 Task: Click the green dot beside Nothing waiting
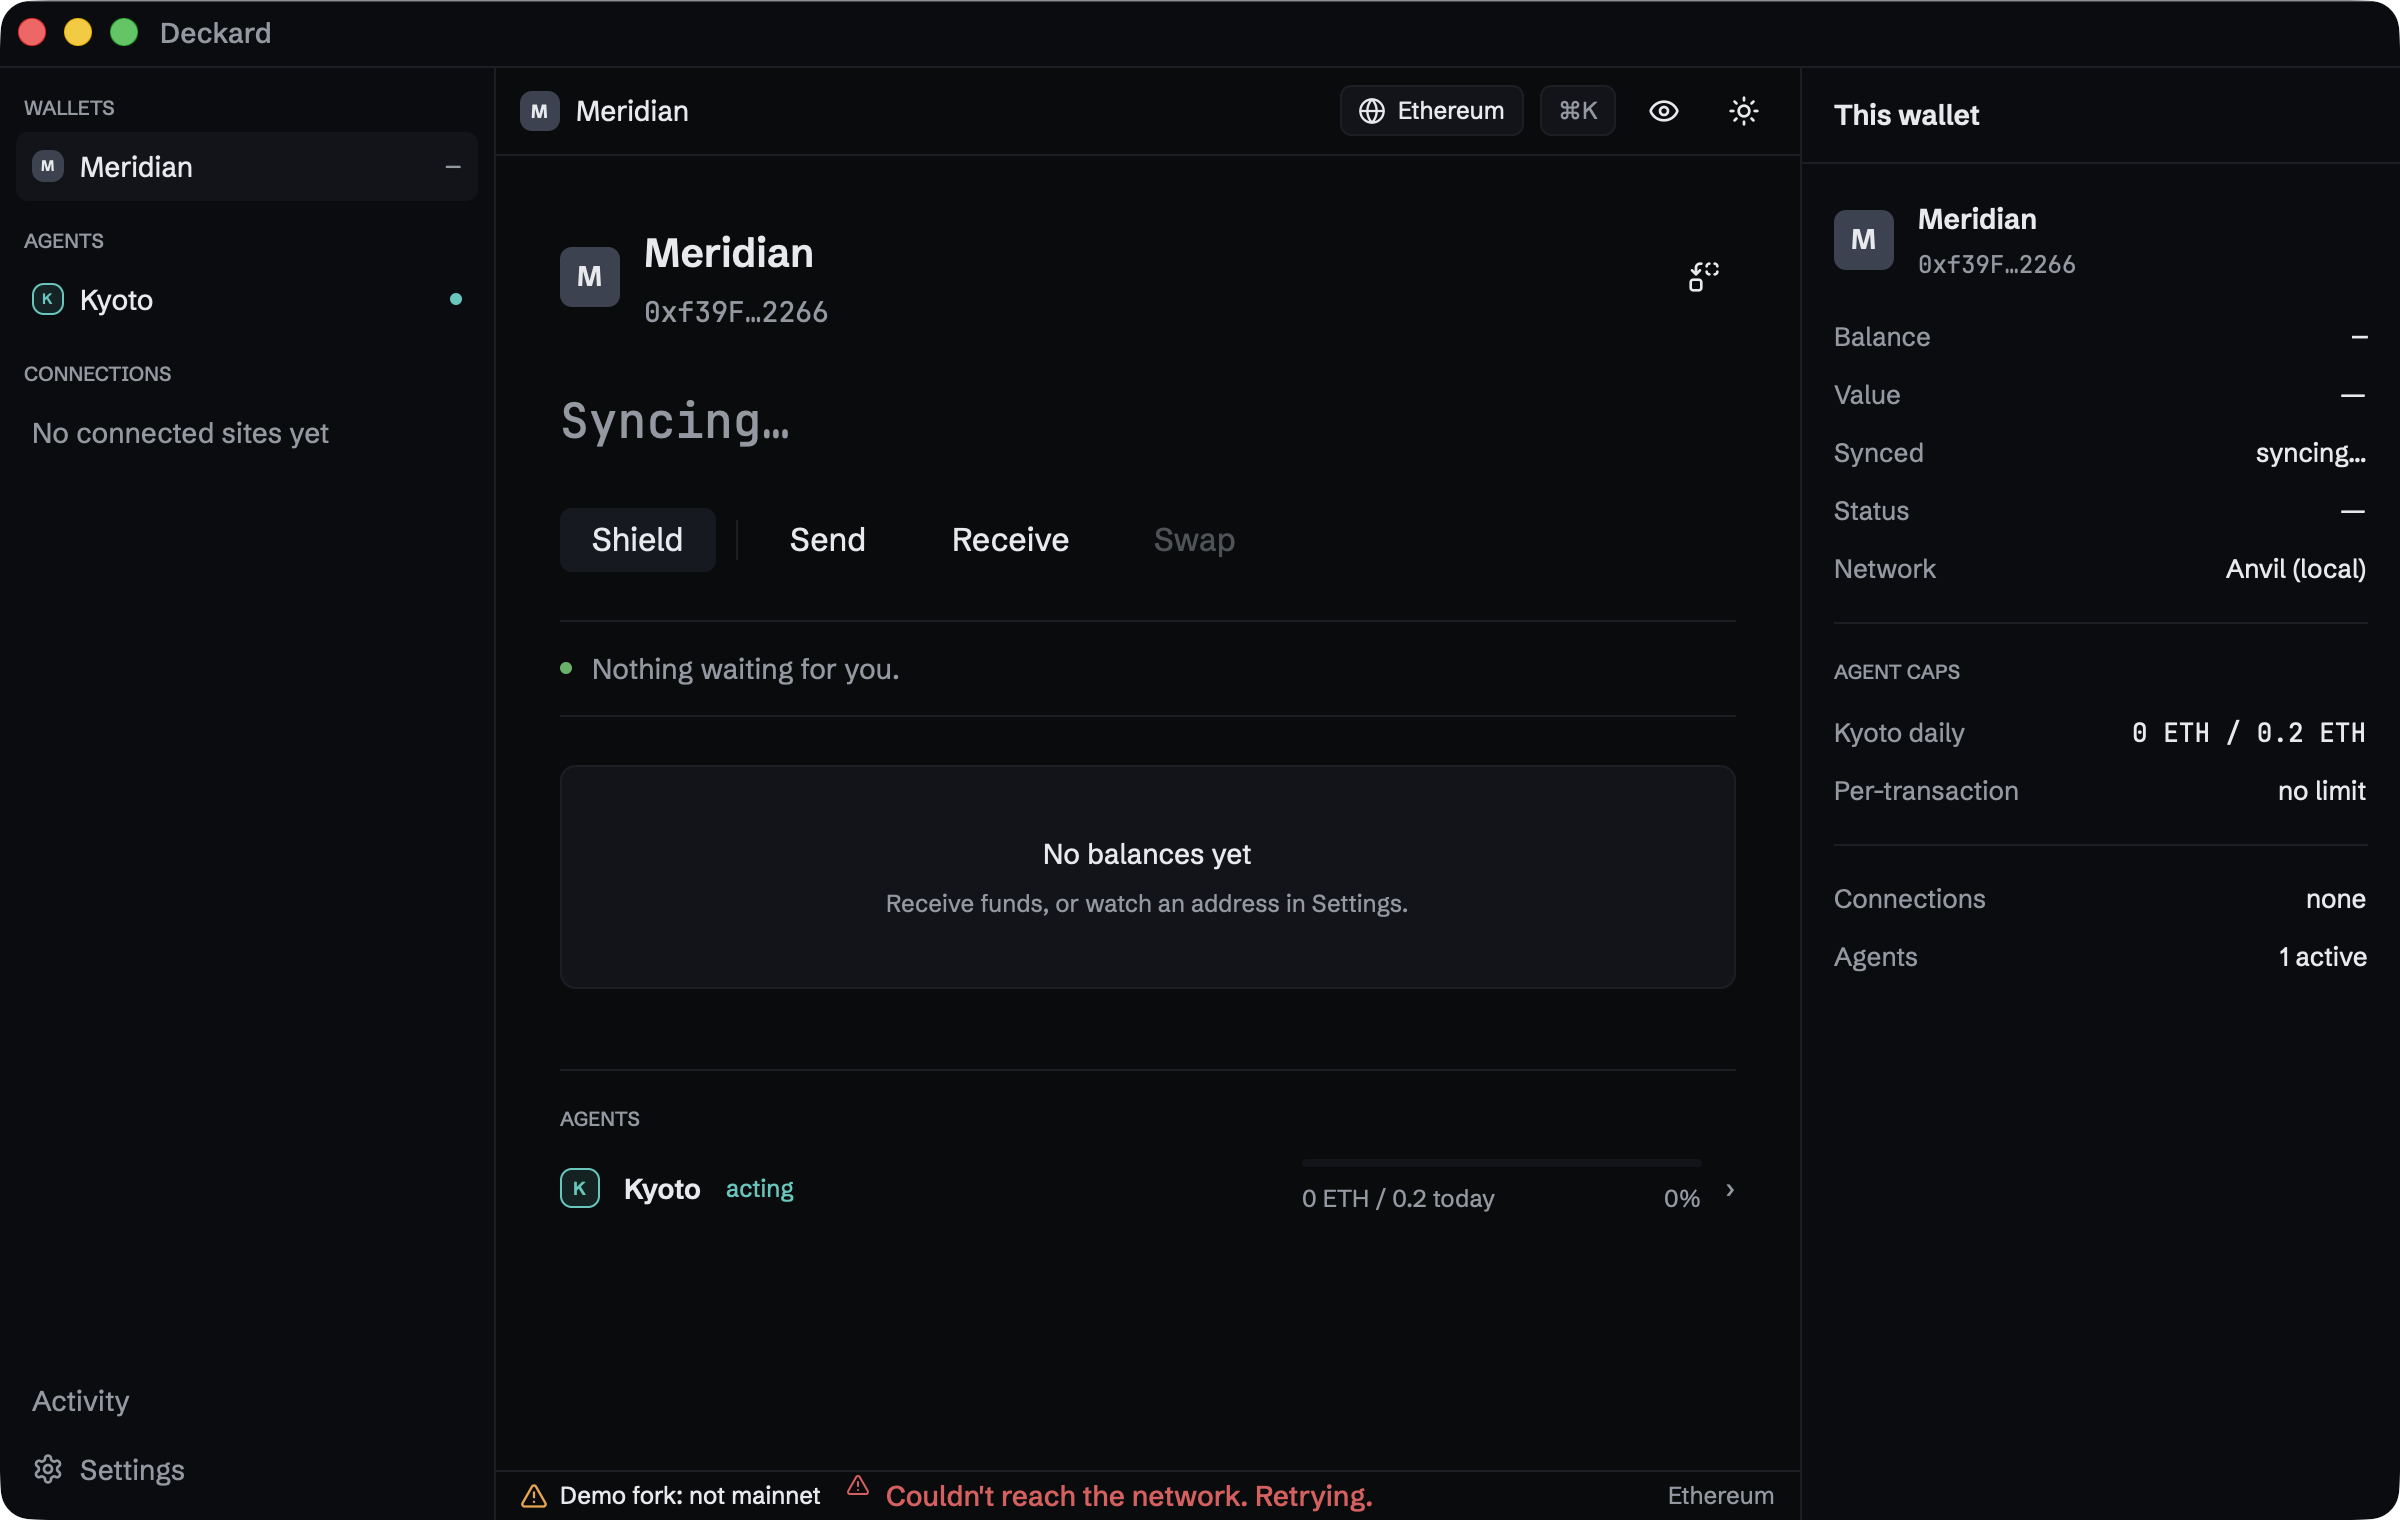point(566,668)
